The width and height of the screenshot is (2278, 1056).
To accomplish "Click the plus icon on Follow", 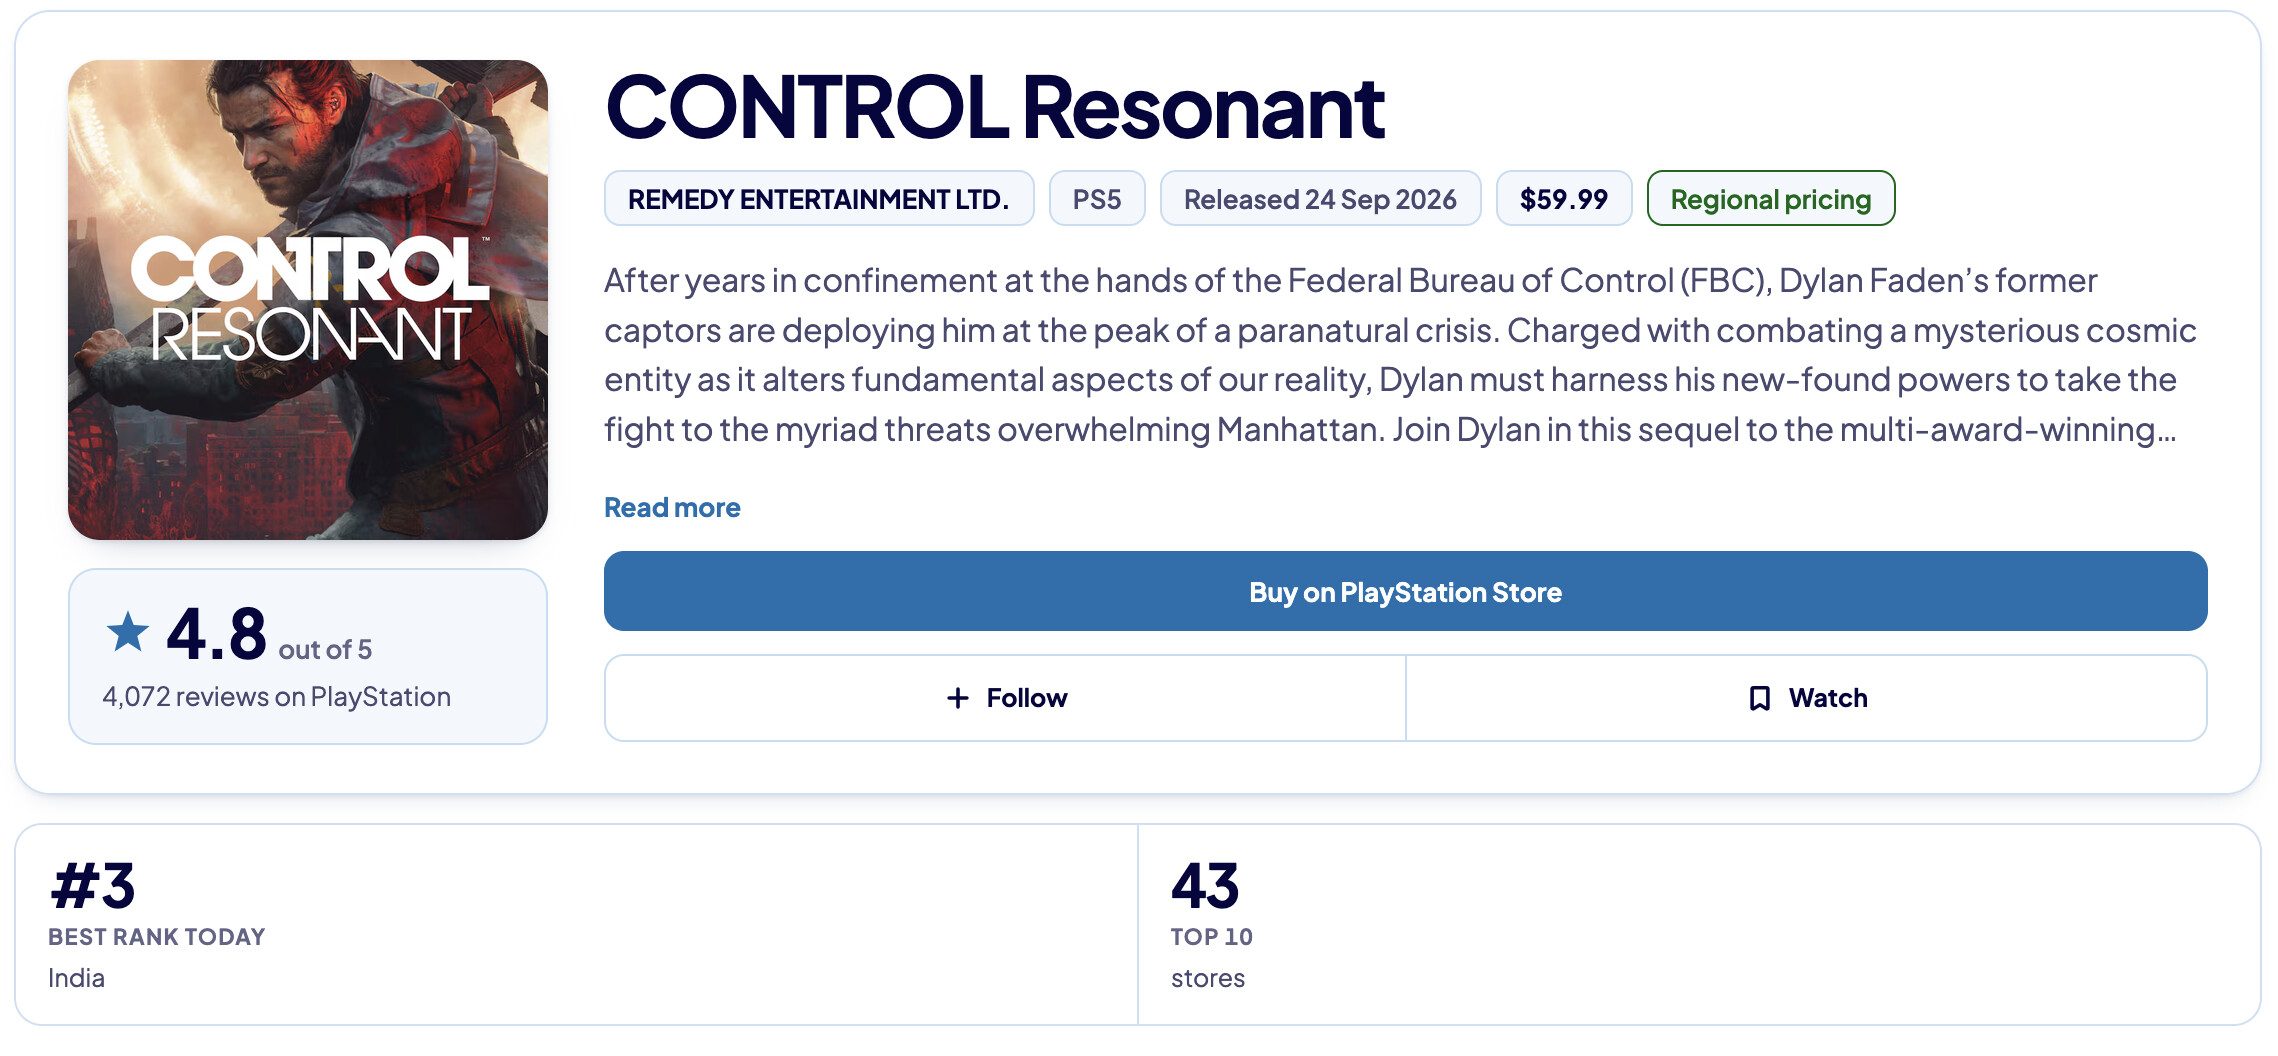I will (x=957, y=698).
